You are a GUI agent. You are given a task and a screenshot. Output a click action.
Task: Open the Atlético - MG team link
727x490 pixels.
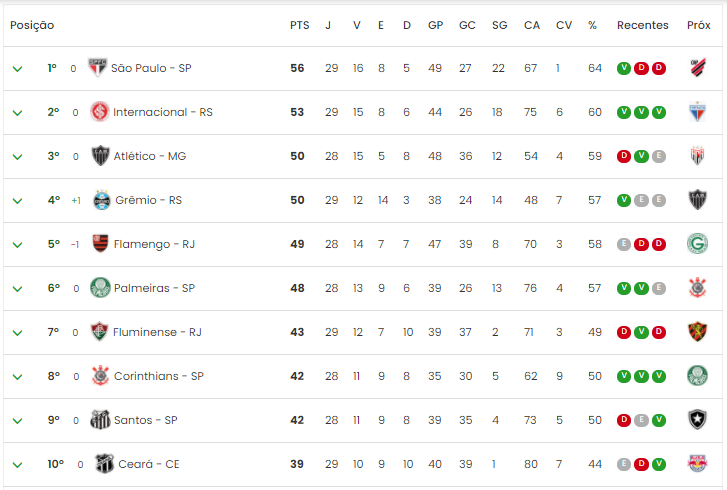click(150, 156)
